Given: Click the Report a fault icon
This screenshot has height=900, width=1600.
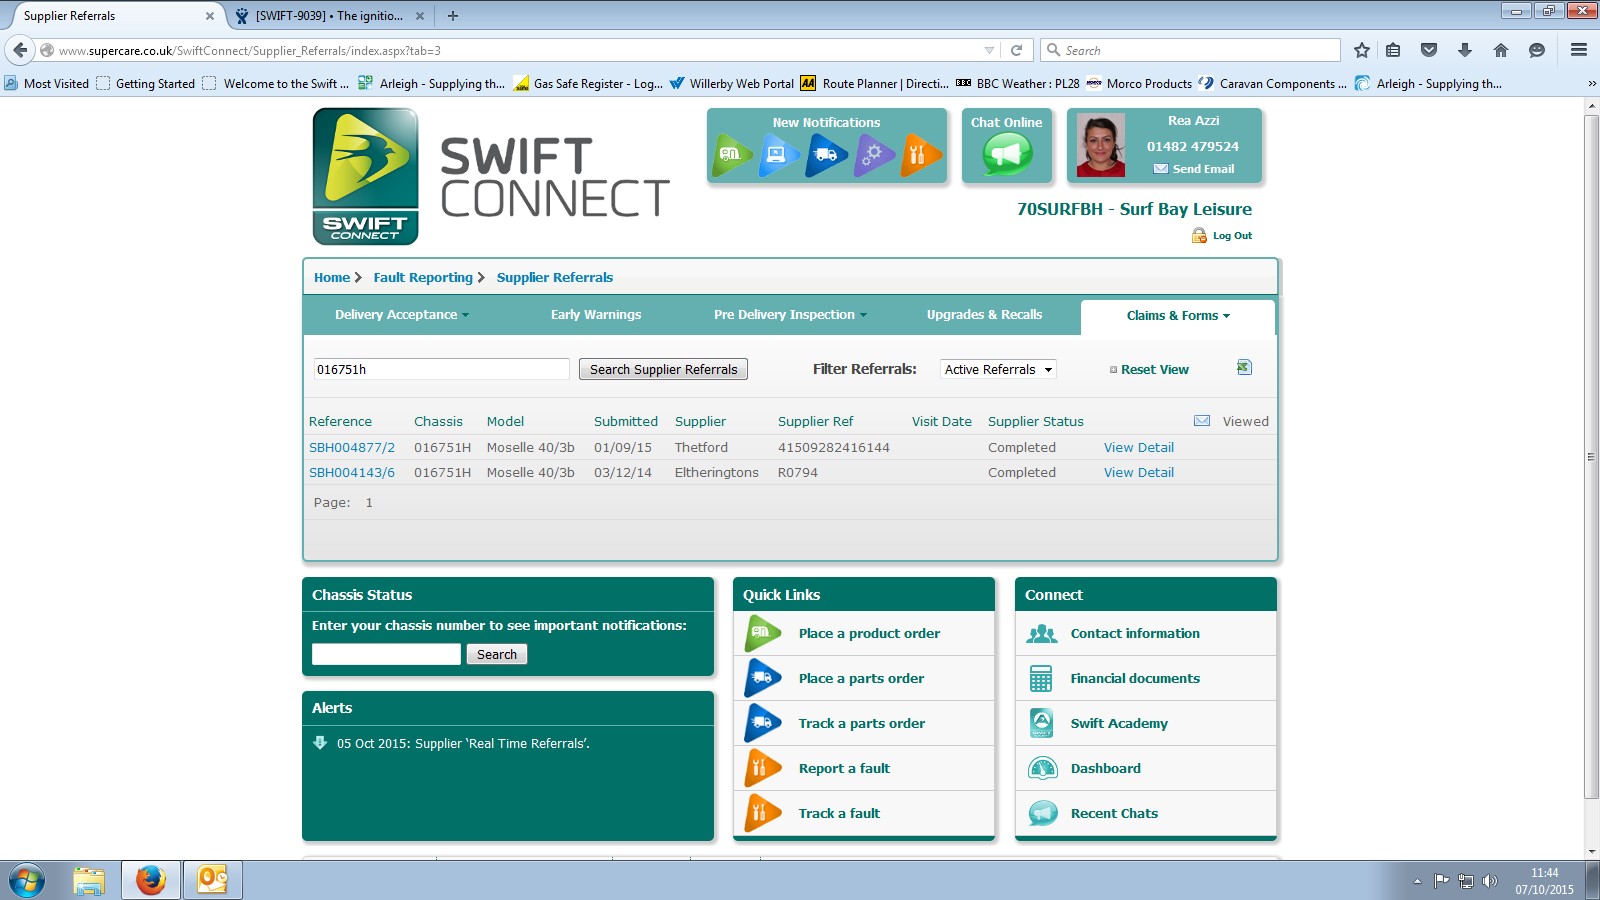Looking at the screenshot, I should (763, 768).
